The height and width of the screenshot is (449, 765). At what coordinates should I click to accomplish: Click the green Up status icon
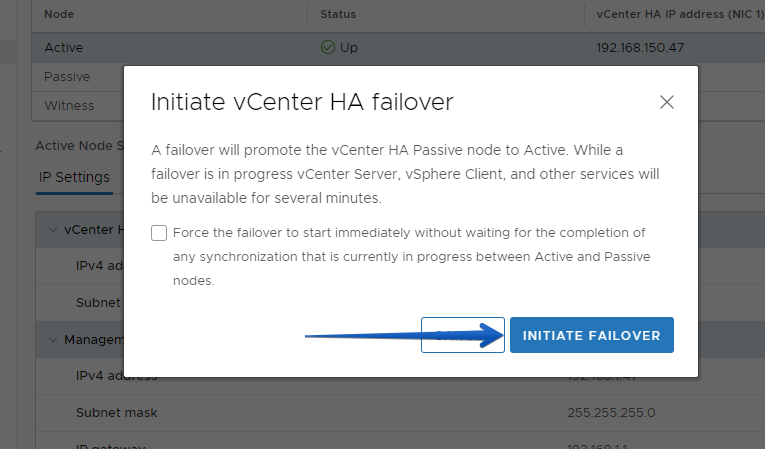point(328,47)
